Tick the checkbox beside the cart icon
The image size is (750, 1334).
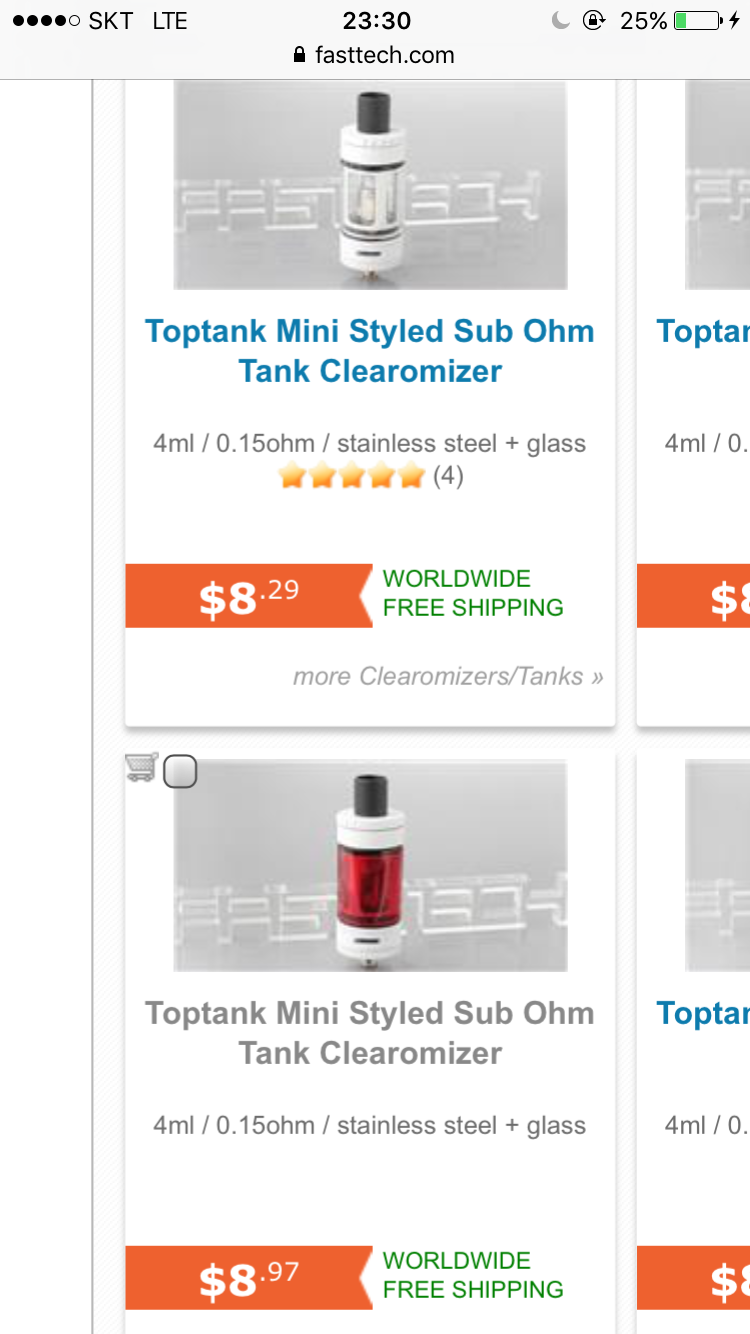pyautogui.click(x=180, y=772)
